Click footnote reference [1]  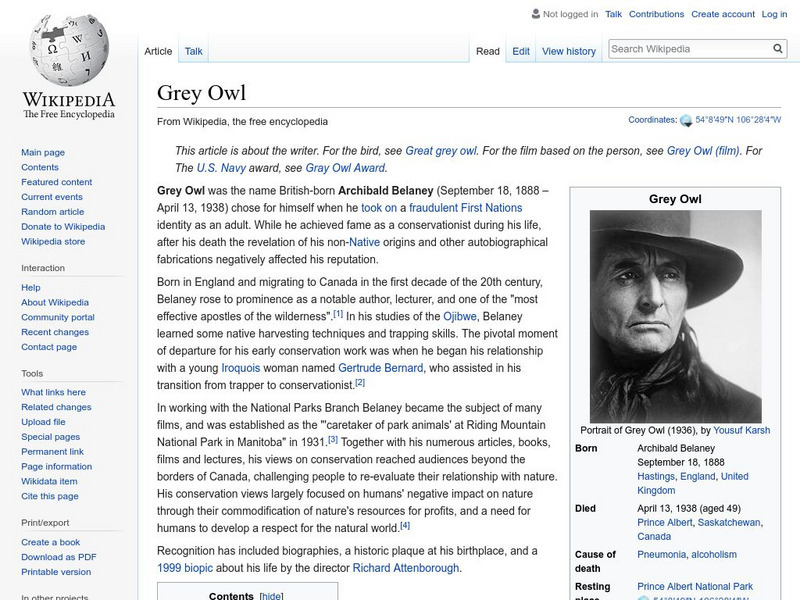(x=338, y=314)
